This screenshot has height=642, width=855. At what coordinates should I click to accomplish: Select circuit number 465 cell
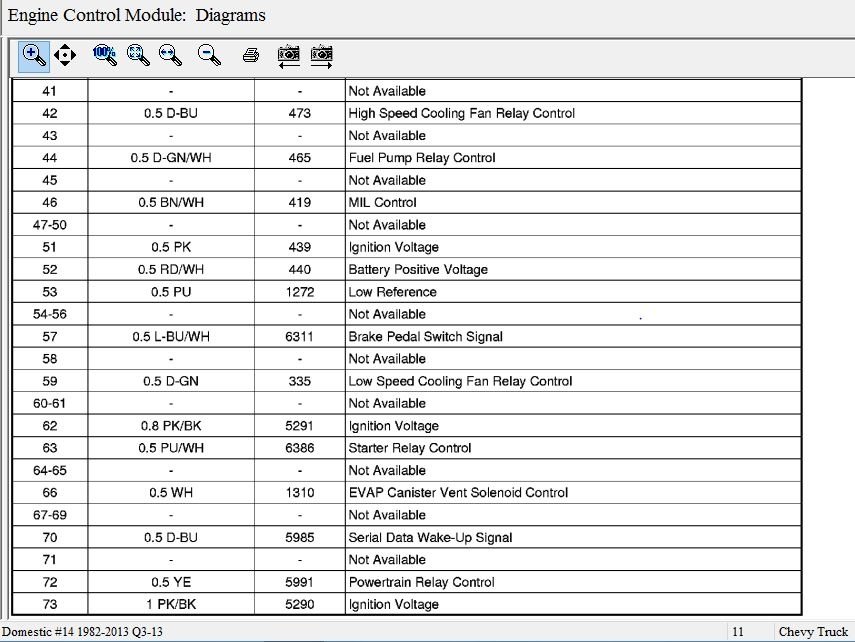(299, 158)
